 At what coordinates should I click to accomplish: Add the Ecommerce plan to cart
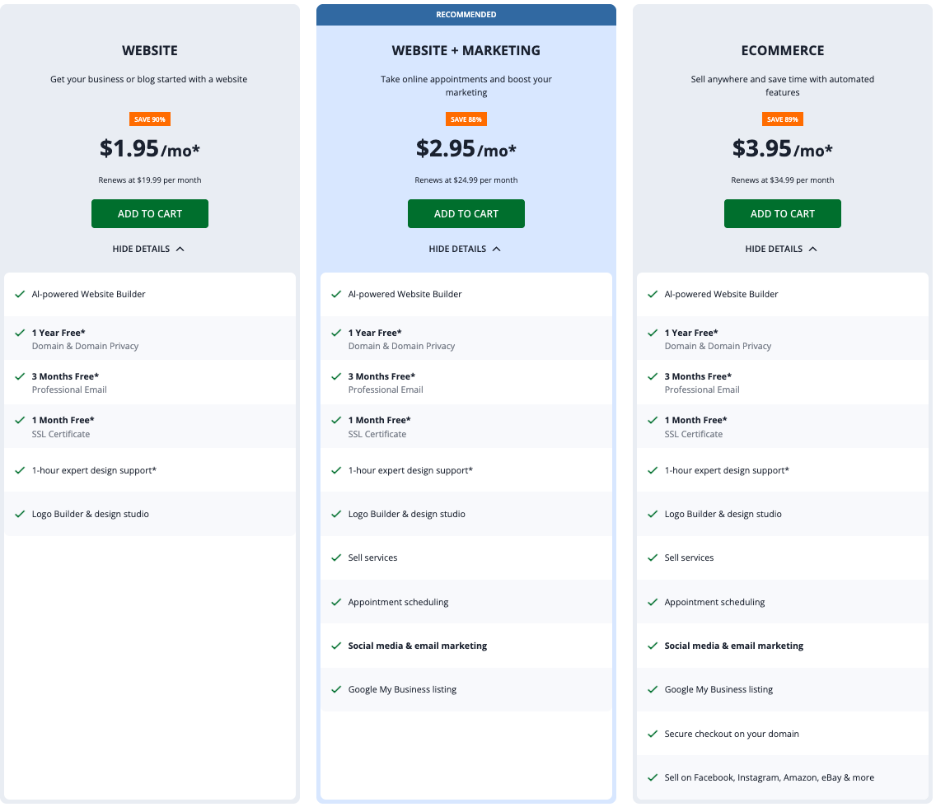point(782,213)
